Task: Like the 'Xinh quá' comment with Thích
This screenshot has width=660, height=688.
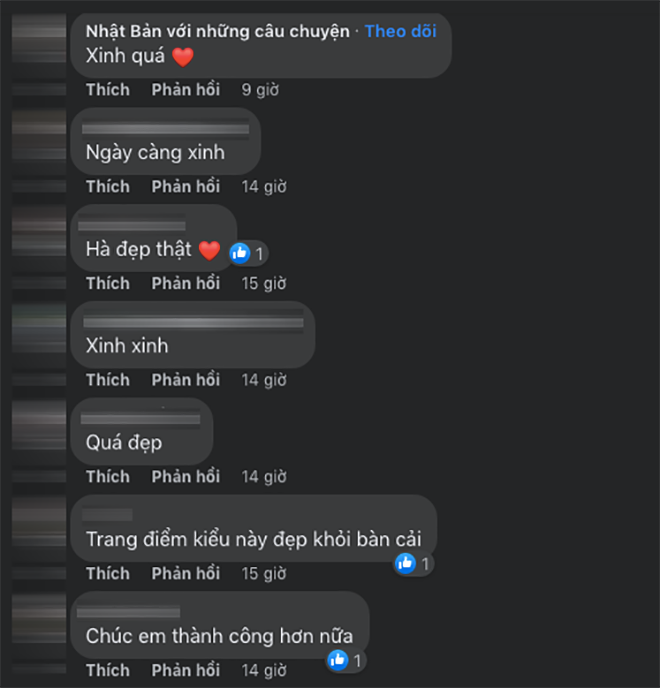Action: [x=108, y=90]
